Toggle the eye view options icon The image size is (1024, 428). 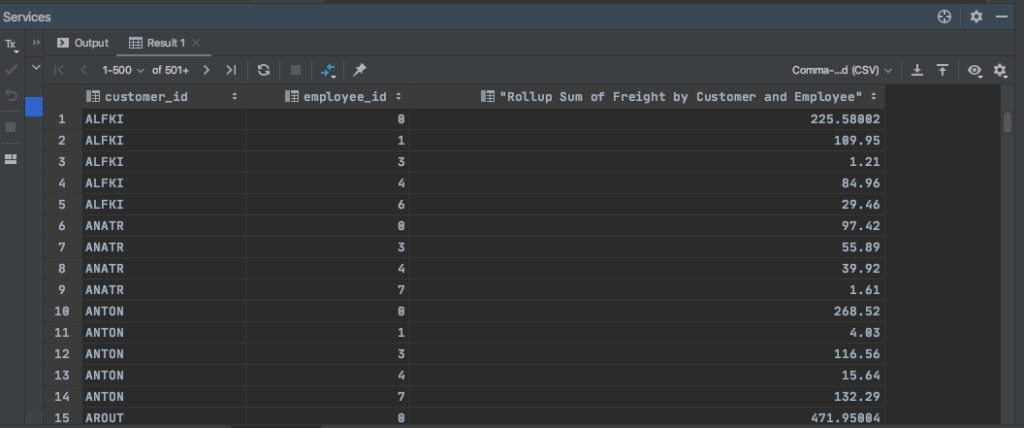[975, 71]
